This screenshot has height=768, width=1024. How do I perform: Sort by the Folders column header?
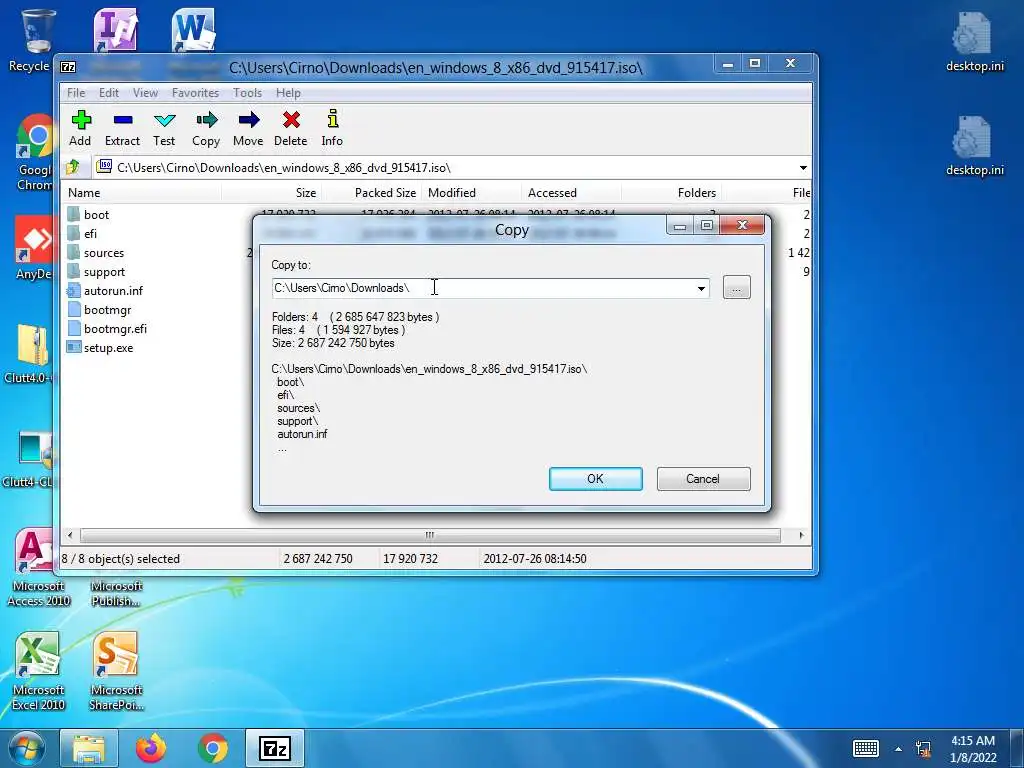pyautogui.click(x=671, y=193)
